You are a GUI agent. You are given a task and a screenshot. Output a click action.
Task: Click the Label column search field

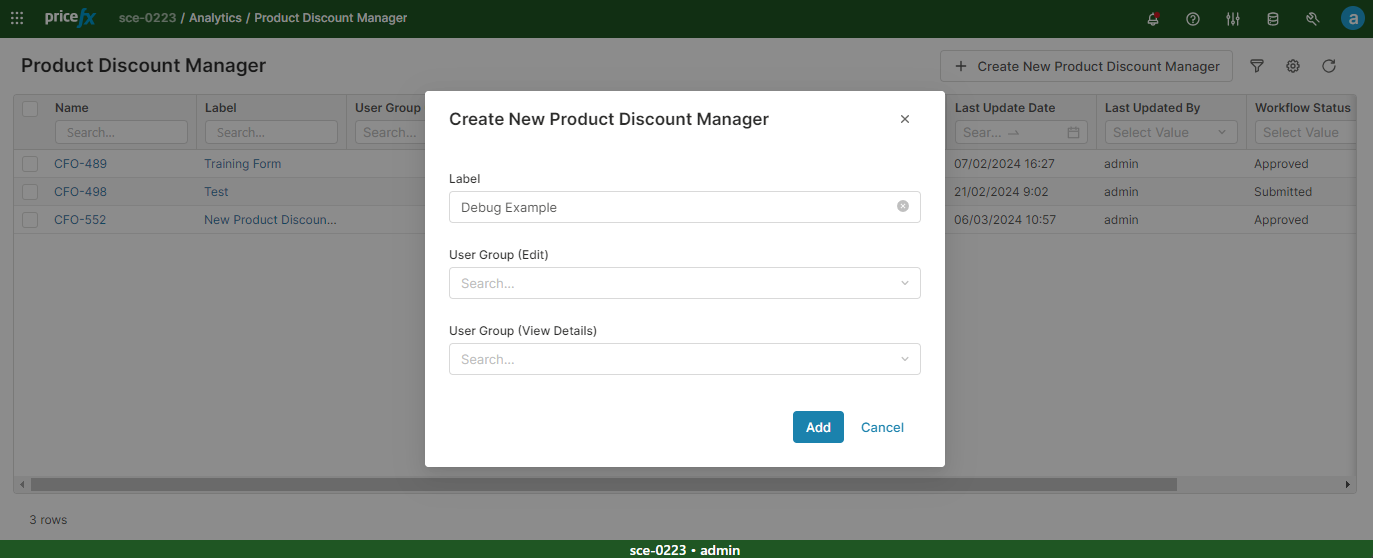(x=271, y=132)
